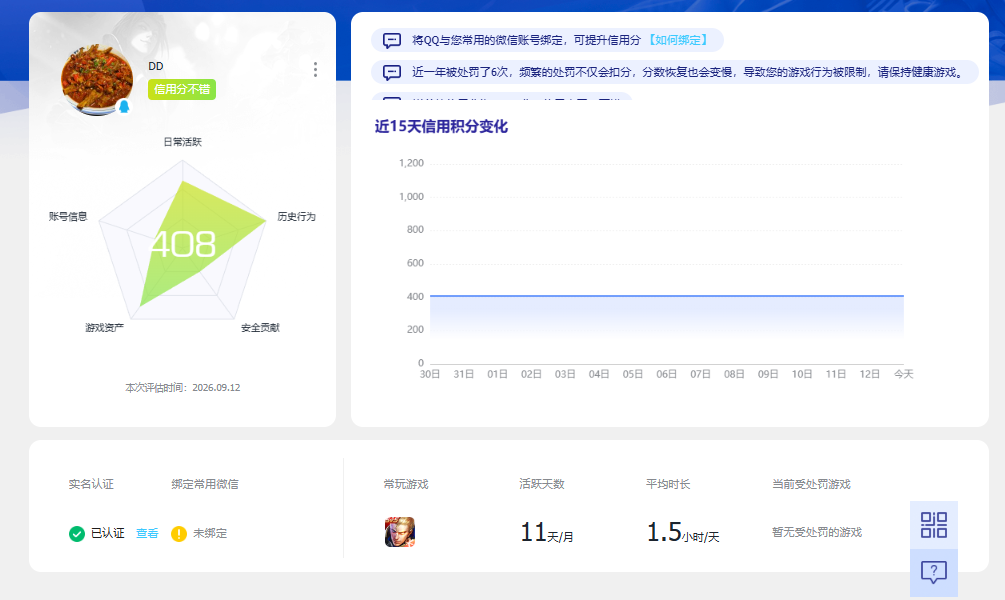Click the 11天/月 active days value

tap(547, 533)
